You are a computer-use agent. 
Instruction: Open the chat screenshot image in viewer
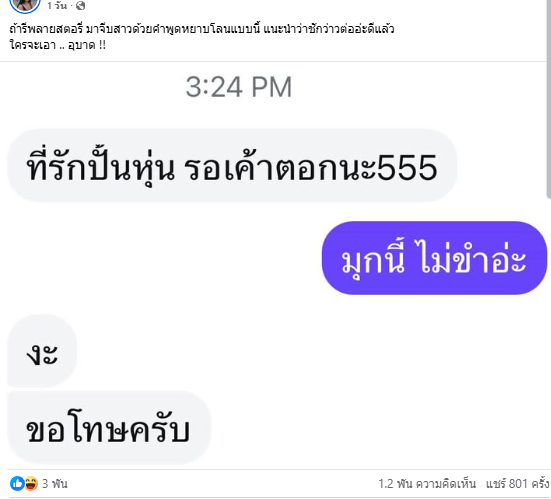pyautogui.click(x=274, y=265)
